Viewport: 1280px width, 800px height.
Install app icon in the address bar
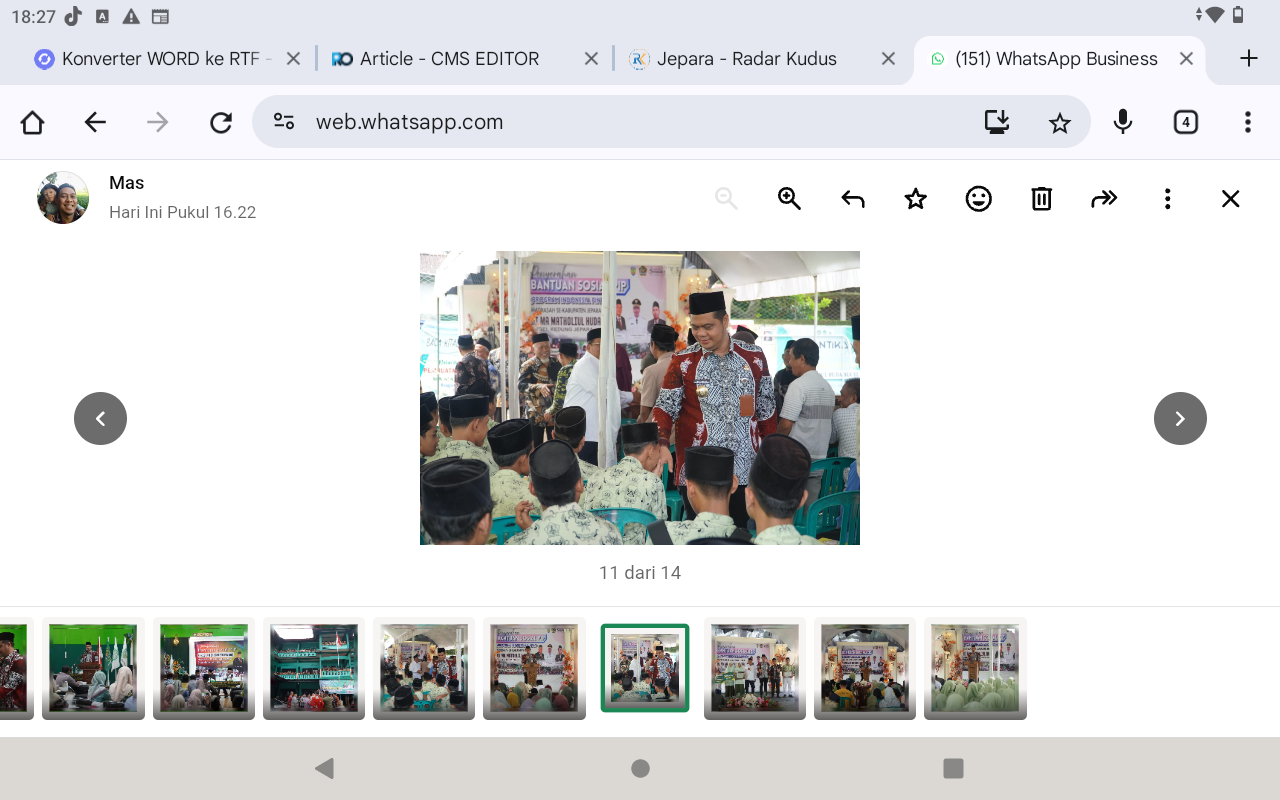pyautogui.click(x=997, y=122)
